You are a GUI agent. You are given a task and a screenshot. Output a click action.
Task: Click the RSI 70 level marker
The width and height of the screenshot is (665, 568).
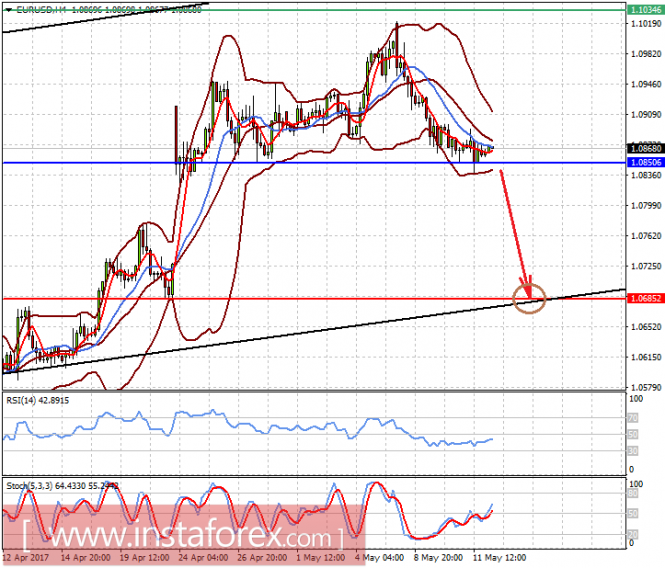[633, 418]
